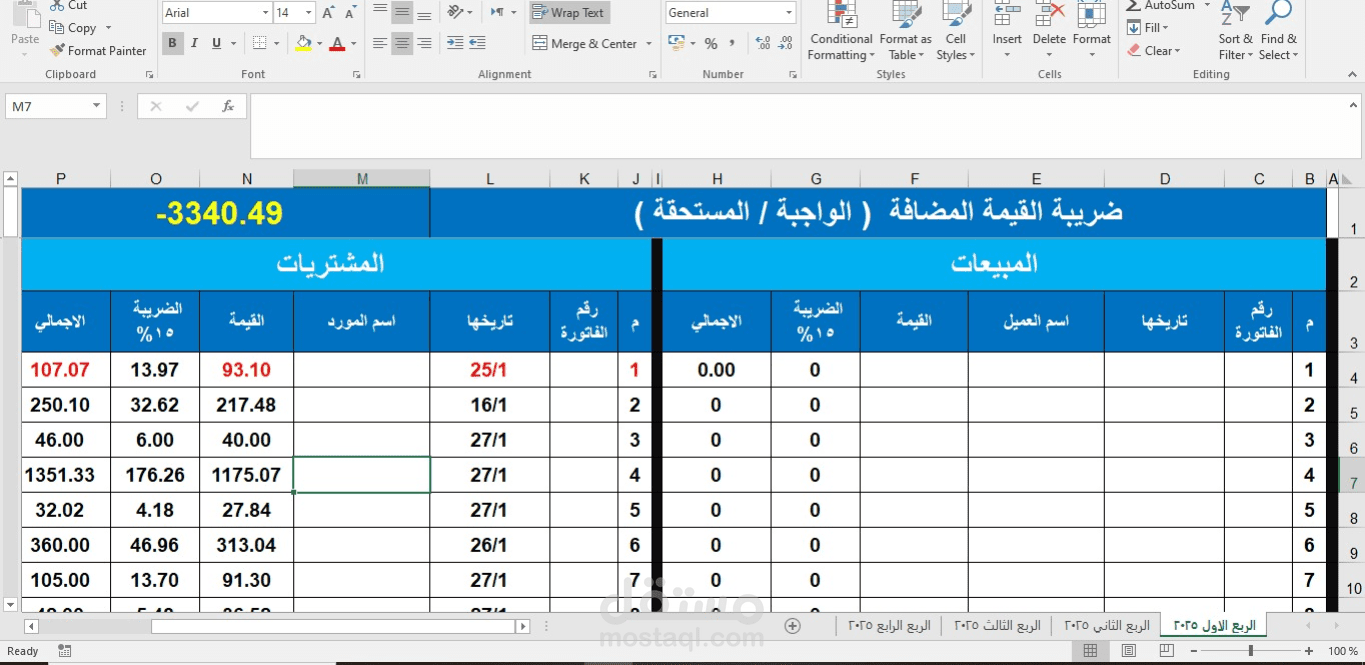
Task: Click the Name Box showing M7
Action: point(56,106)
